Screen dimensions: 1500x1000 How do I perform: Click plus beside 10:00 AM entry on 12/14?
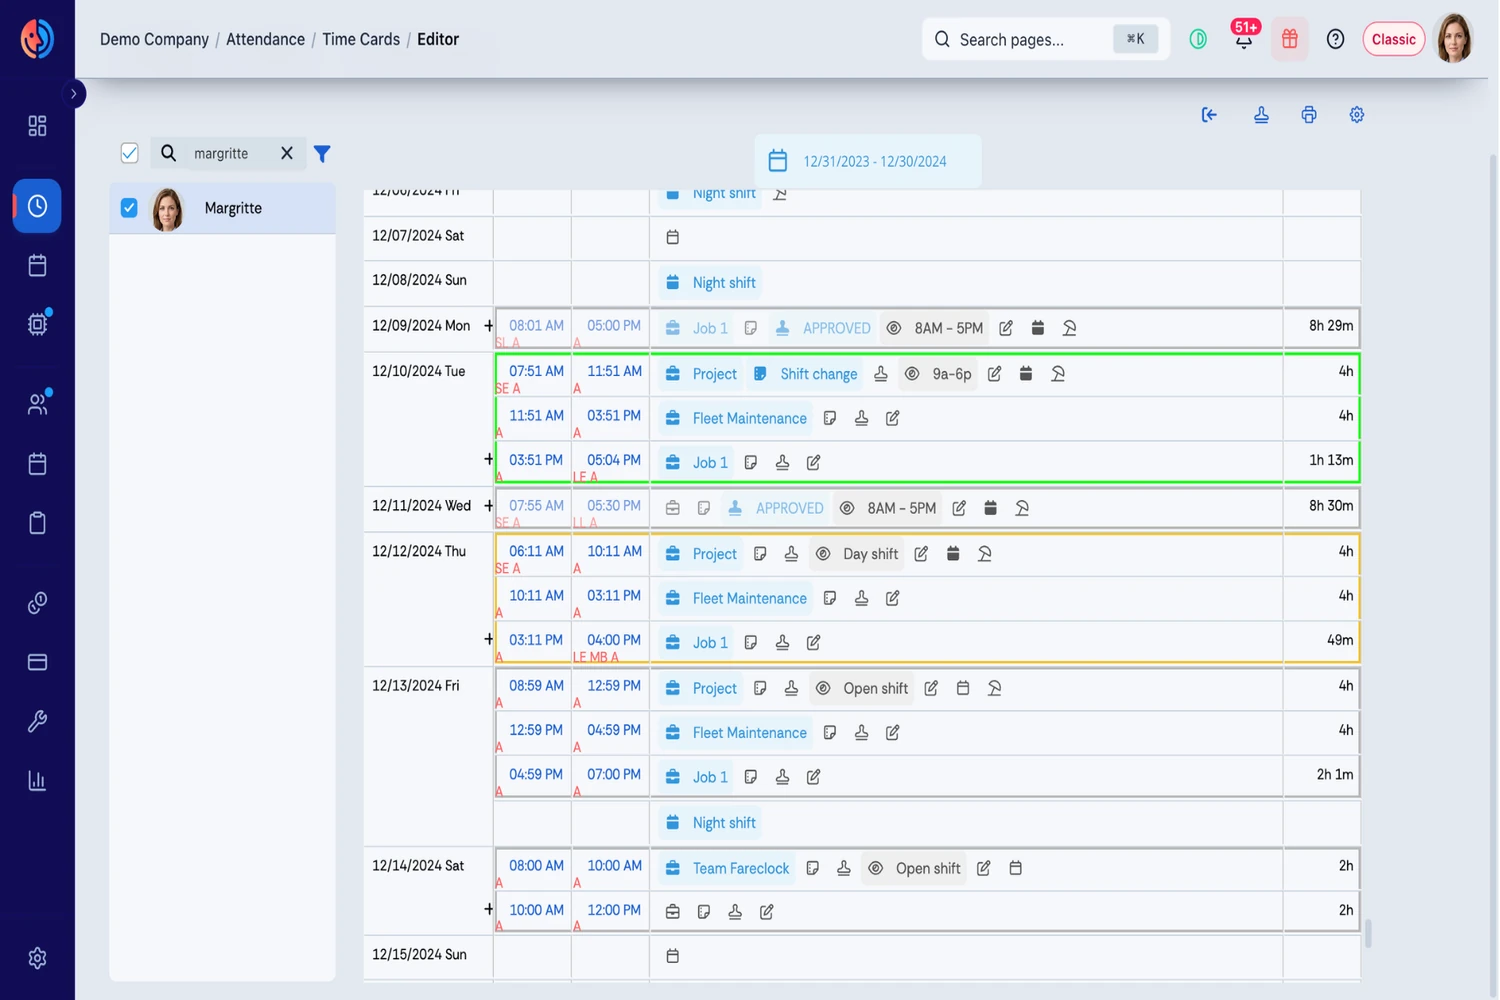(x=489, y=909)
